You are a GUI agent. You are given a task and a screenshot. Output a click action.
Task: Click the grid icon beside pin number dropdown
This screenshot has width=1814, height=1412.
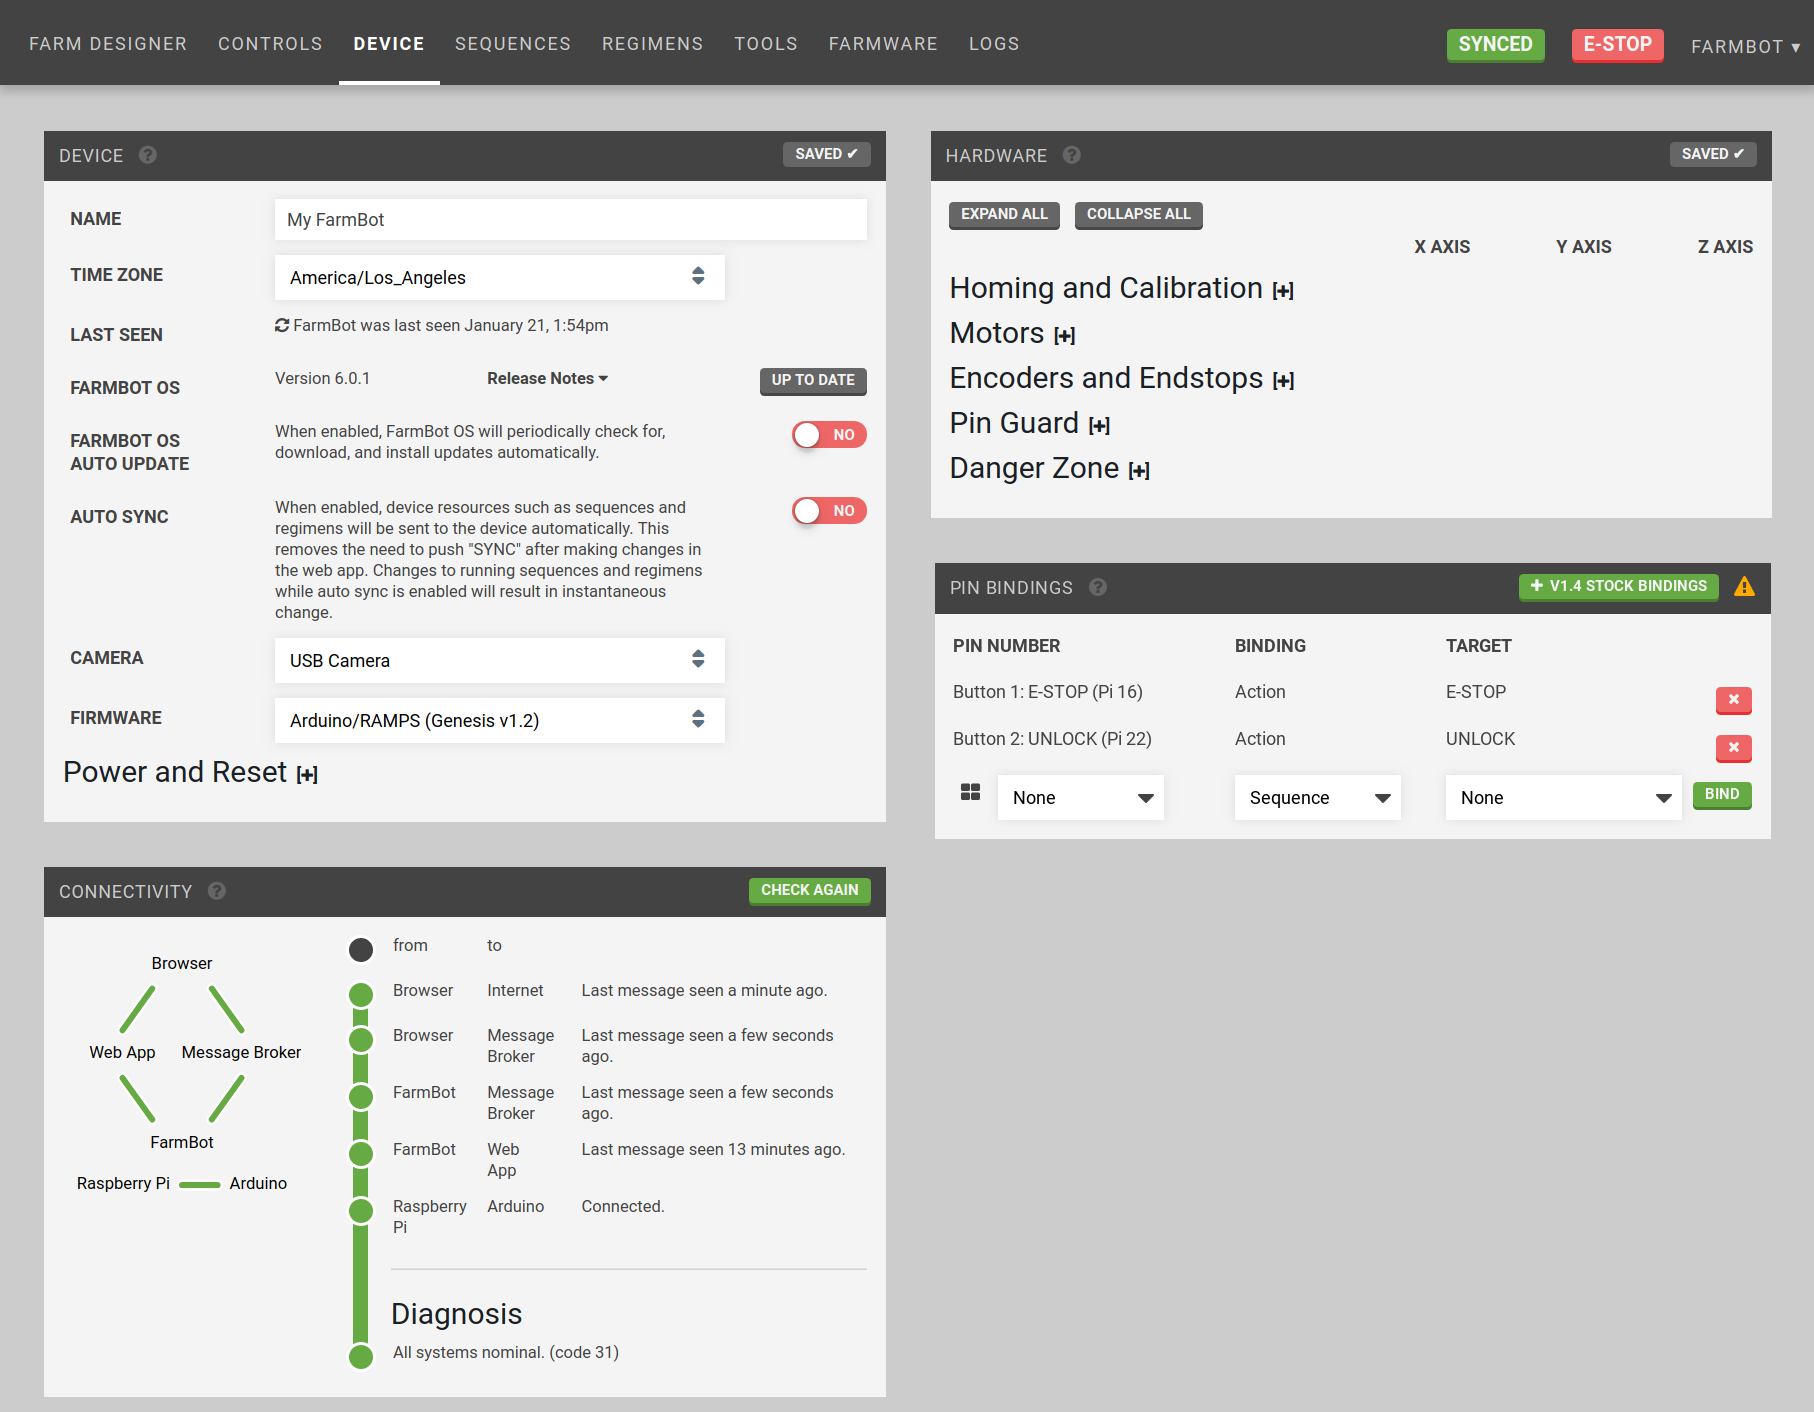pos(970,793)
